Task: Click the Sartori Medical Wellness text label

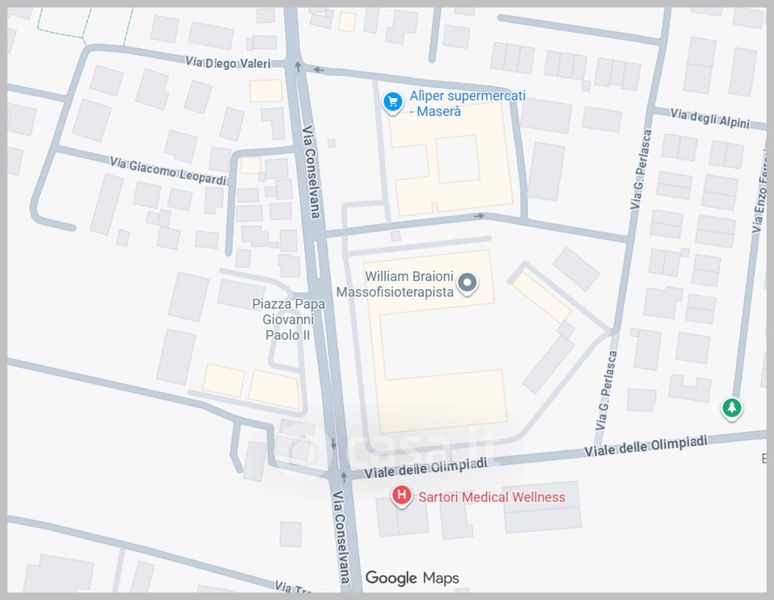Action: click(x=492, y=497)
